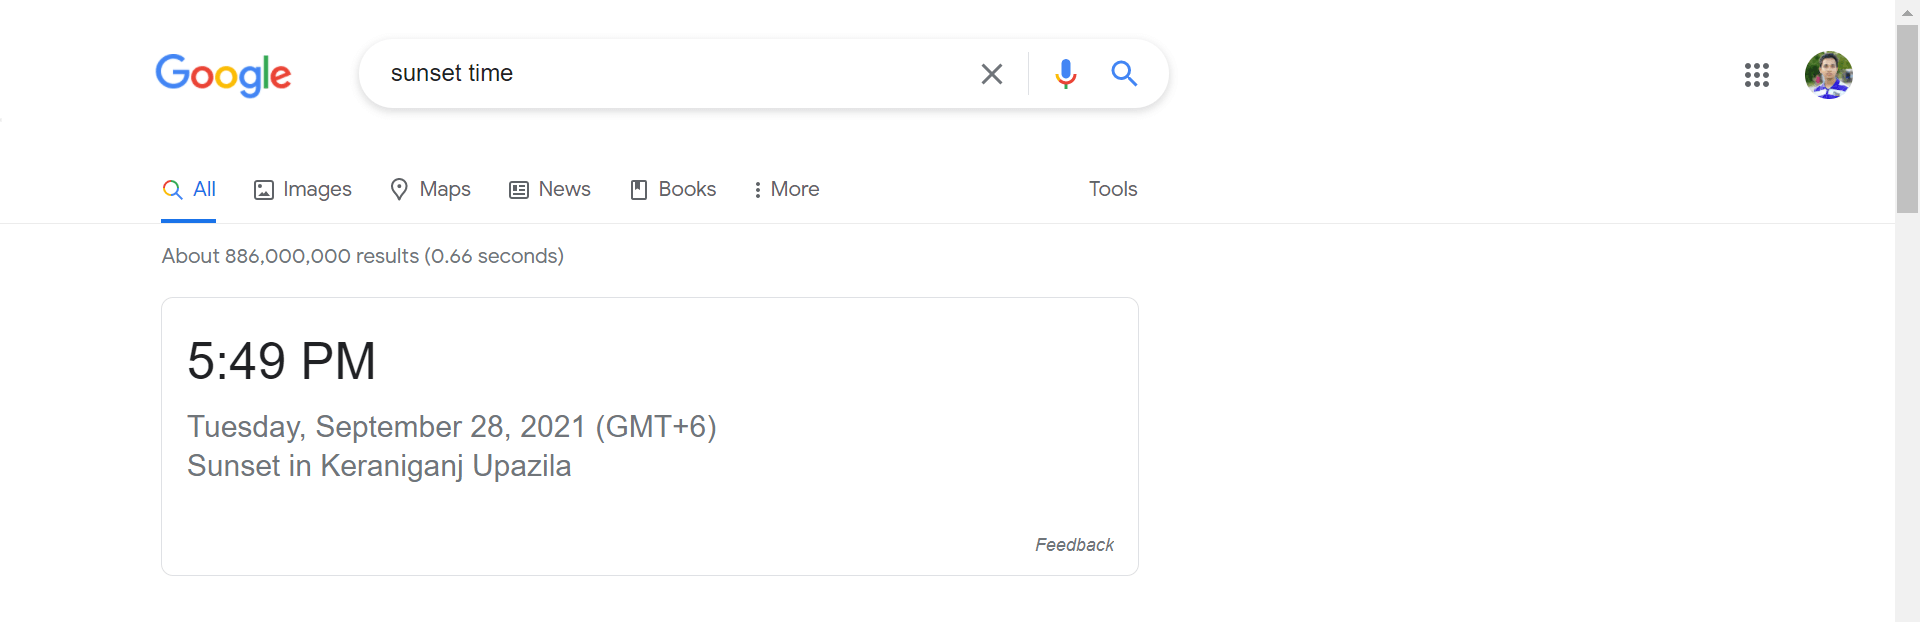Image resolution: width=1920 pixels, height=622 pixels.
Task: Click the scrollbar up arrow
Action: click(x=1907, y=12)
